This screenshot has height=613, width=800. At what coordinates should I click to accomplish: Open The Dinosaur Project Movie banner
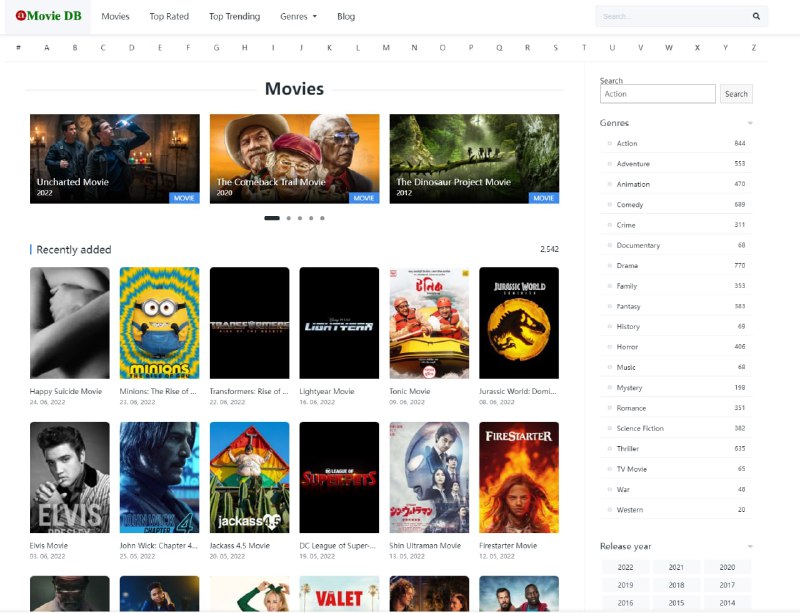click(x=474, y=159)
